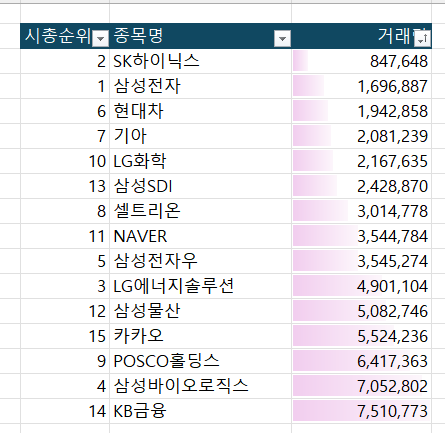Click the volume value 1,696,887
Screen dimensions: 445x433
tap(392, 86)
